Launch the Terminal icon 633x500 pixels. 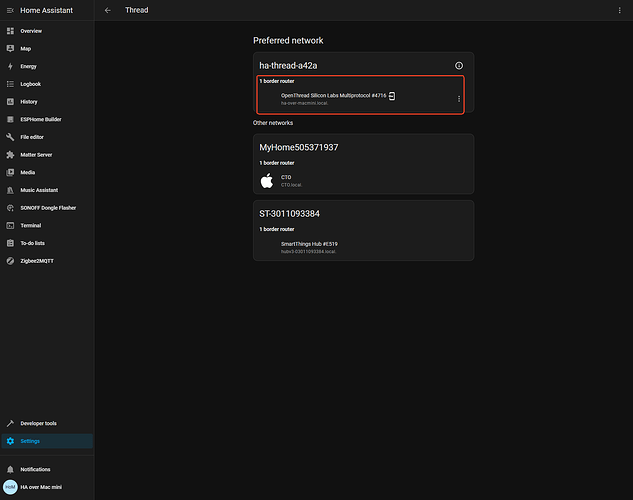click(10, 226)
